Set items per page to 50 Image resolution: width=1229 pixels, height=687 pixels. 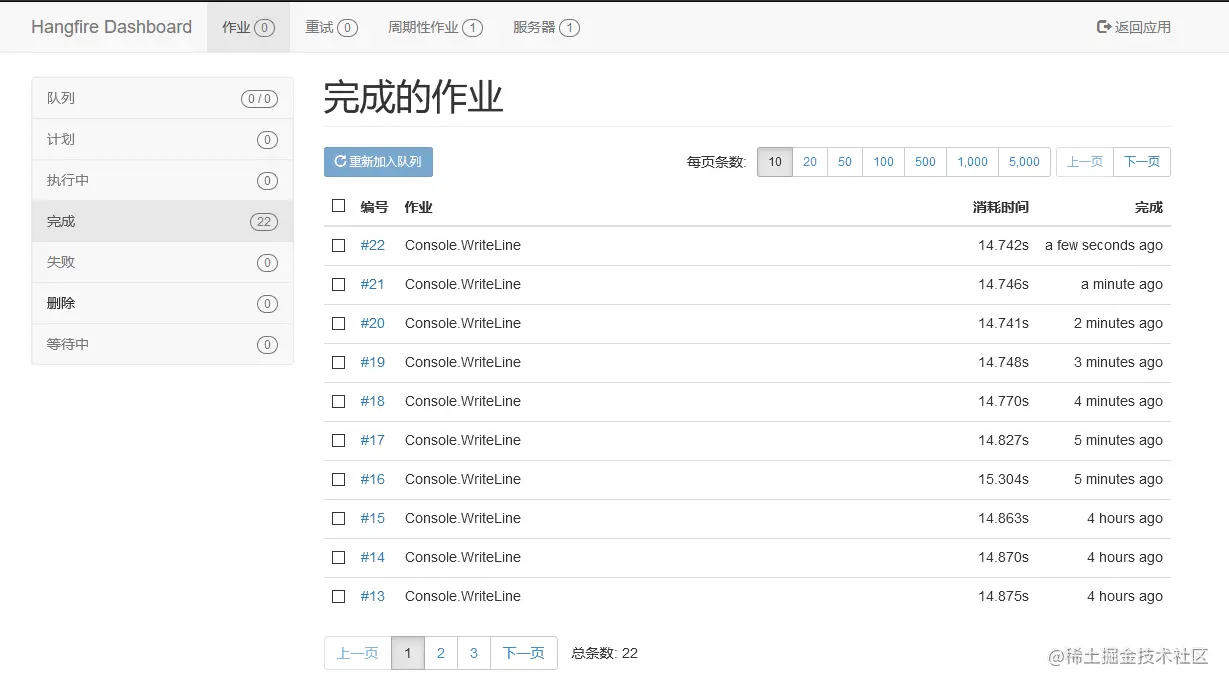pos(845,162)
